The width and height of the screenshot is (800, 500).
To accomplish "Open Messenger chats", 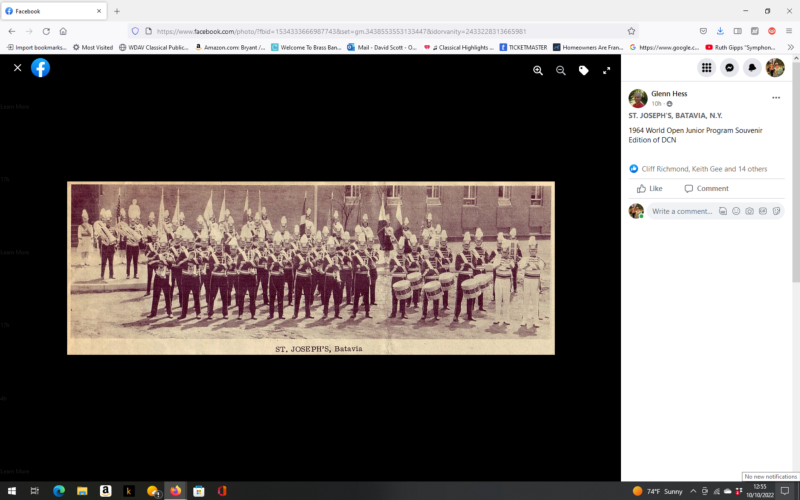I will tap(730, 68).
